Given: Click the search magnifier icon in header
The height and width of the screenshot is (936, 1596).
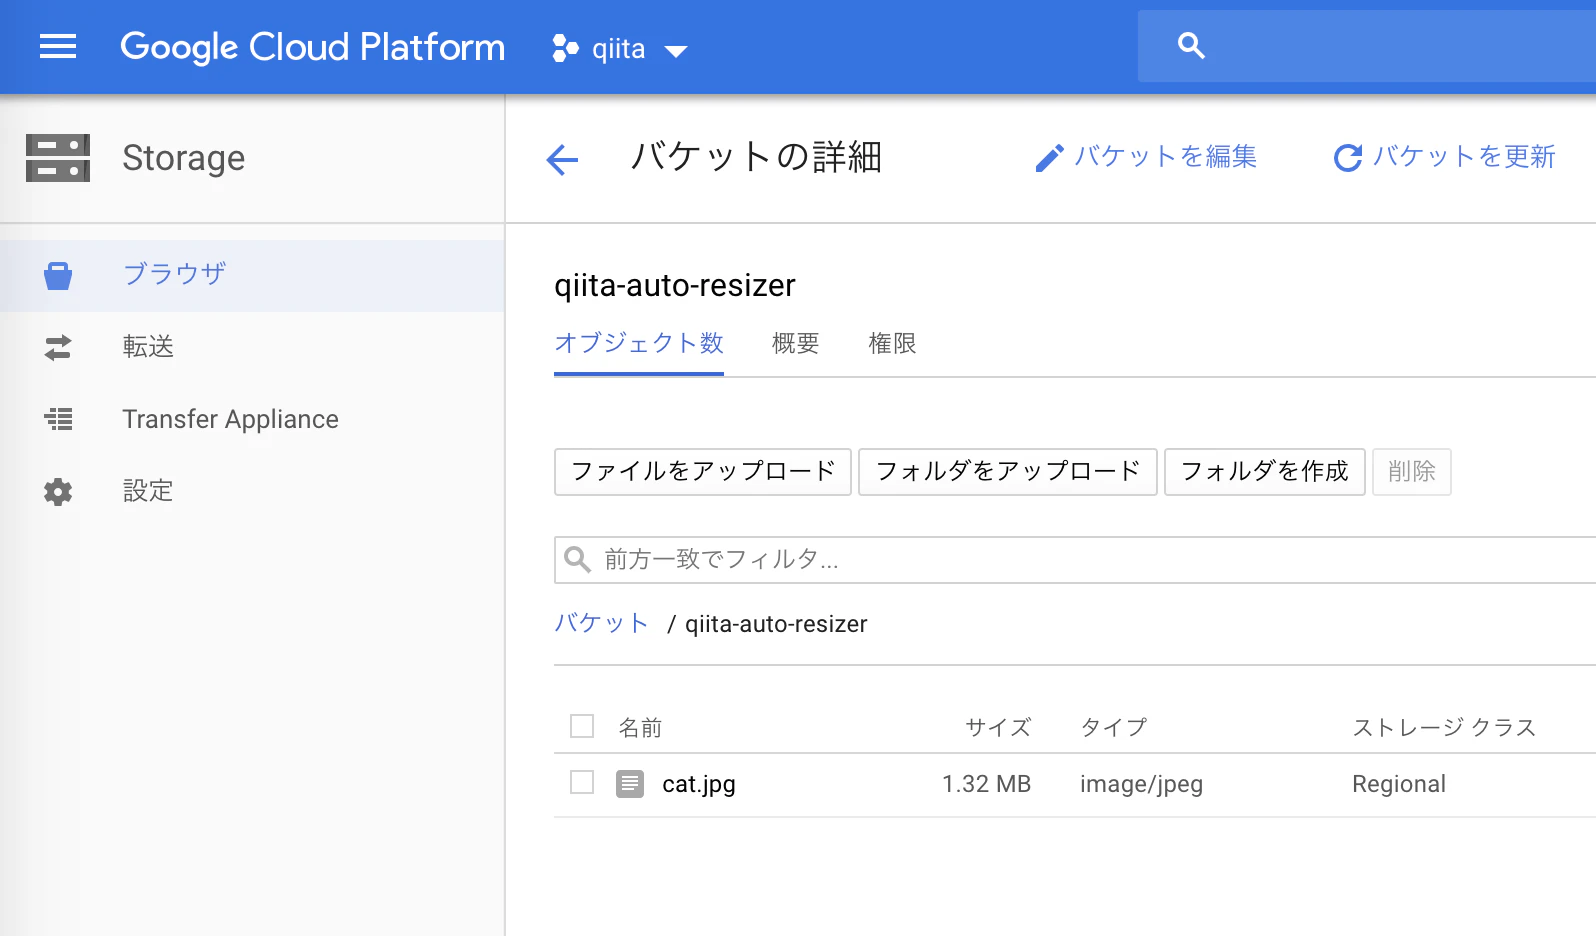Looking at the screenshot, I should coord(1191,46).
